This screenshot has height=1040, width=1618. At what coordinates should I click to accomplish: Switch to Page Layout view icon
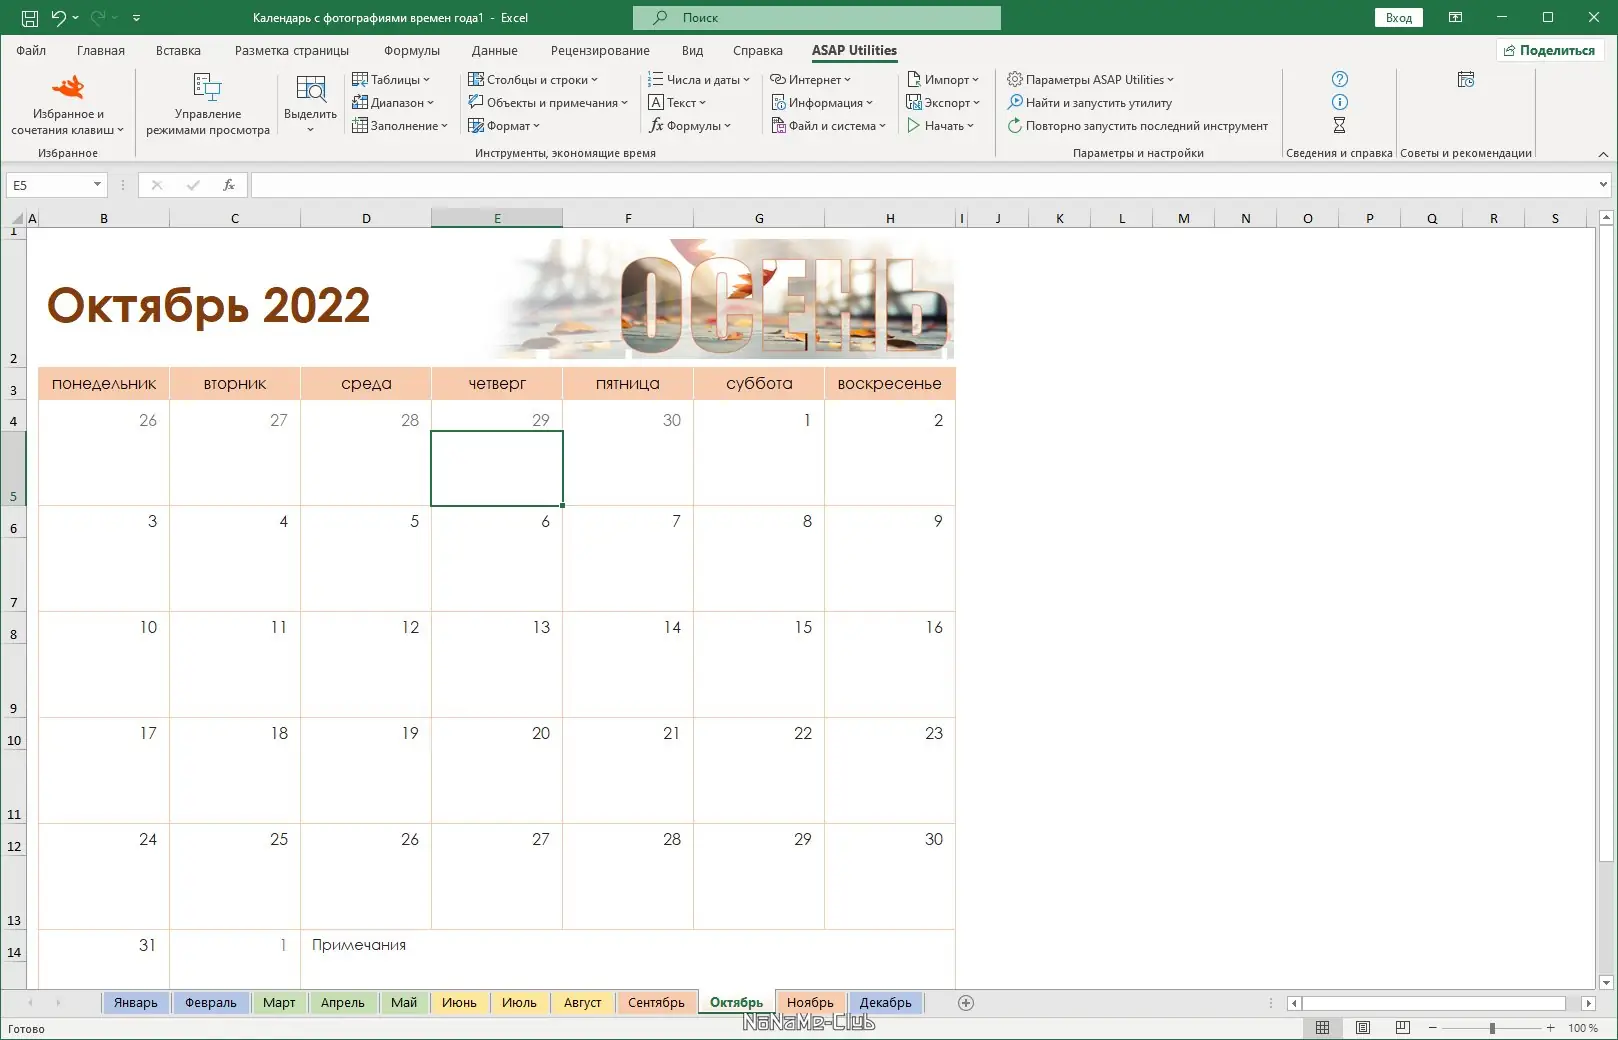point(1363,1028)
